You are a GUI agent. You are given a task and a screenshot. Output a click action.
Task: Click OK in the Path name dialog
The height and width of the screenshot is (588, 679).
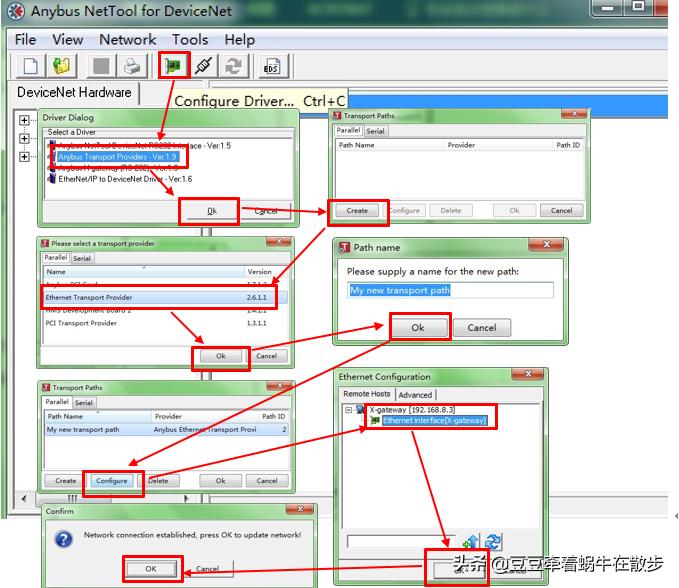(417, 327)
